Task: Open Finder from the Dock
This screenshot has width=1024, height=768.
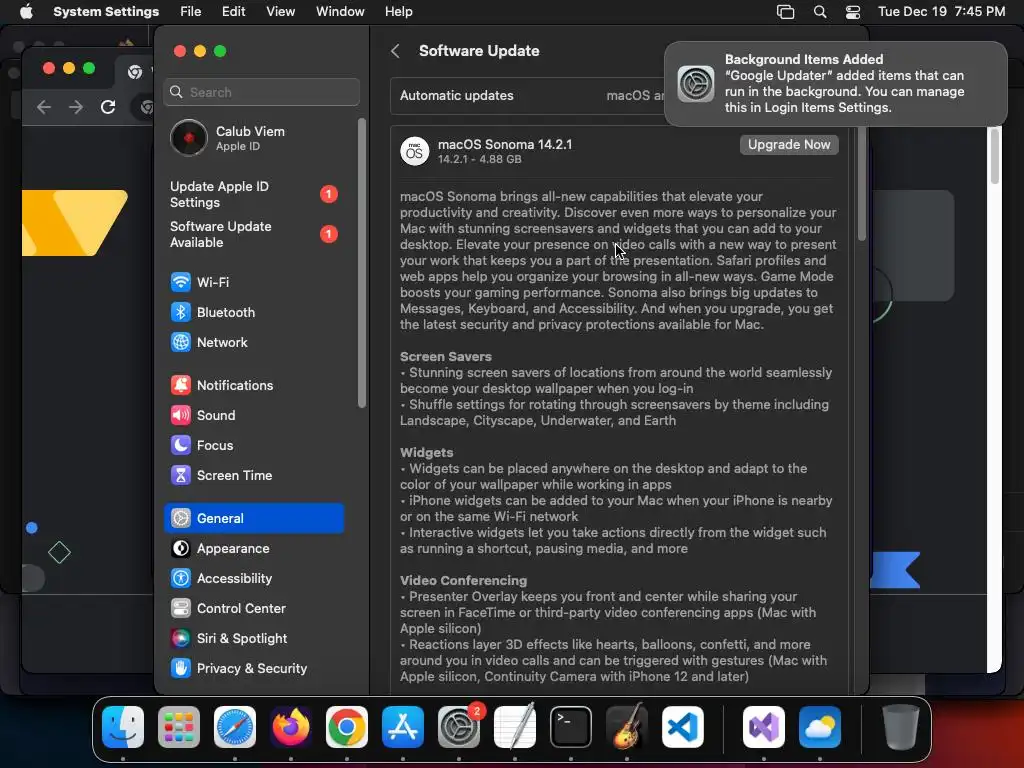Action: tap(123, 727)
